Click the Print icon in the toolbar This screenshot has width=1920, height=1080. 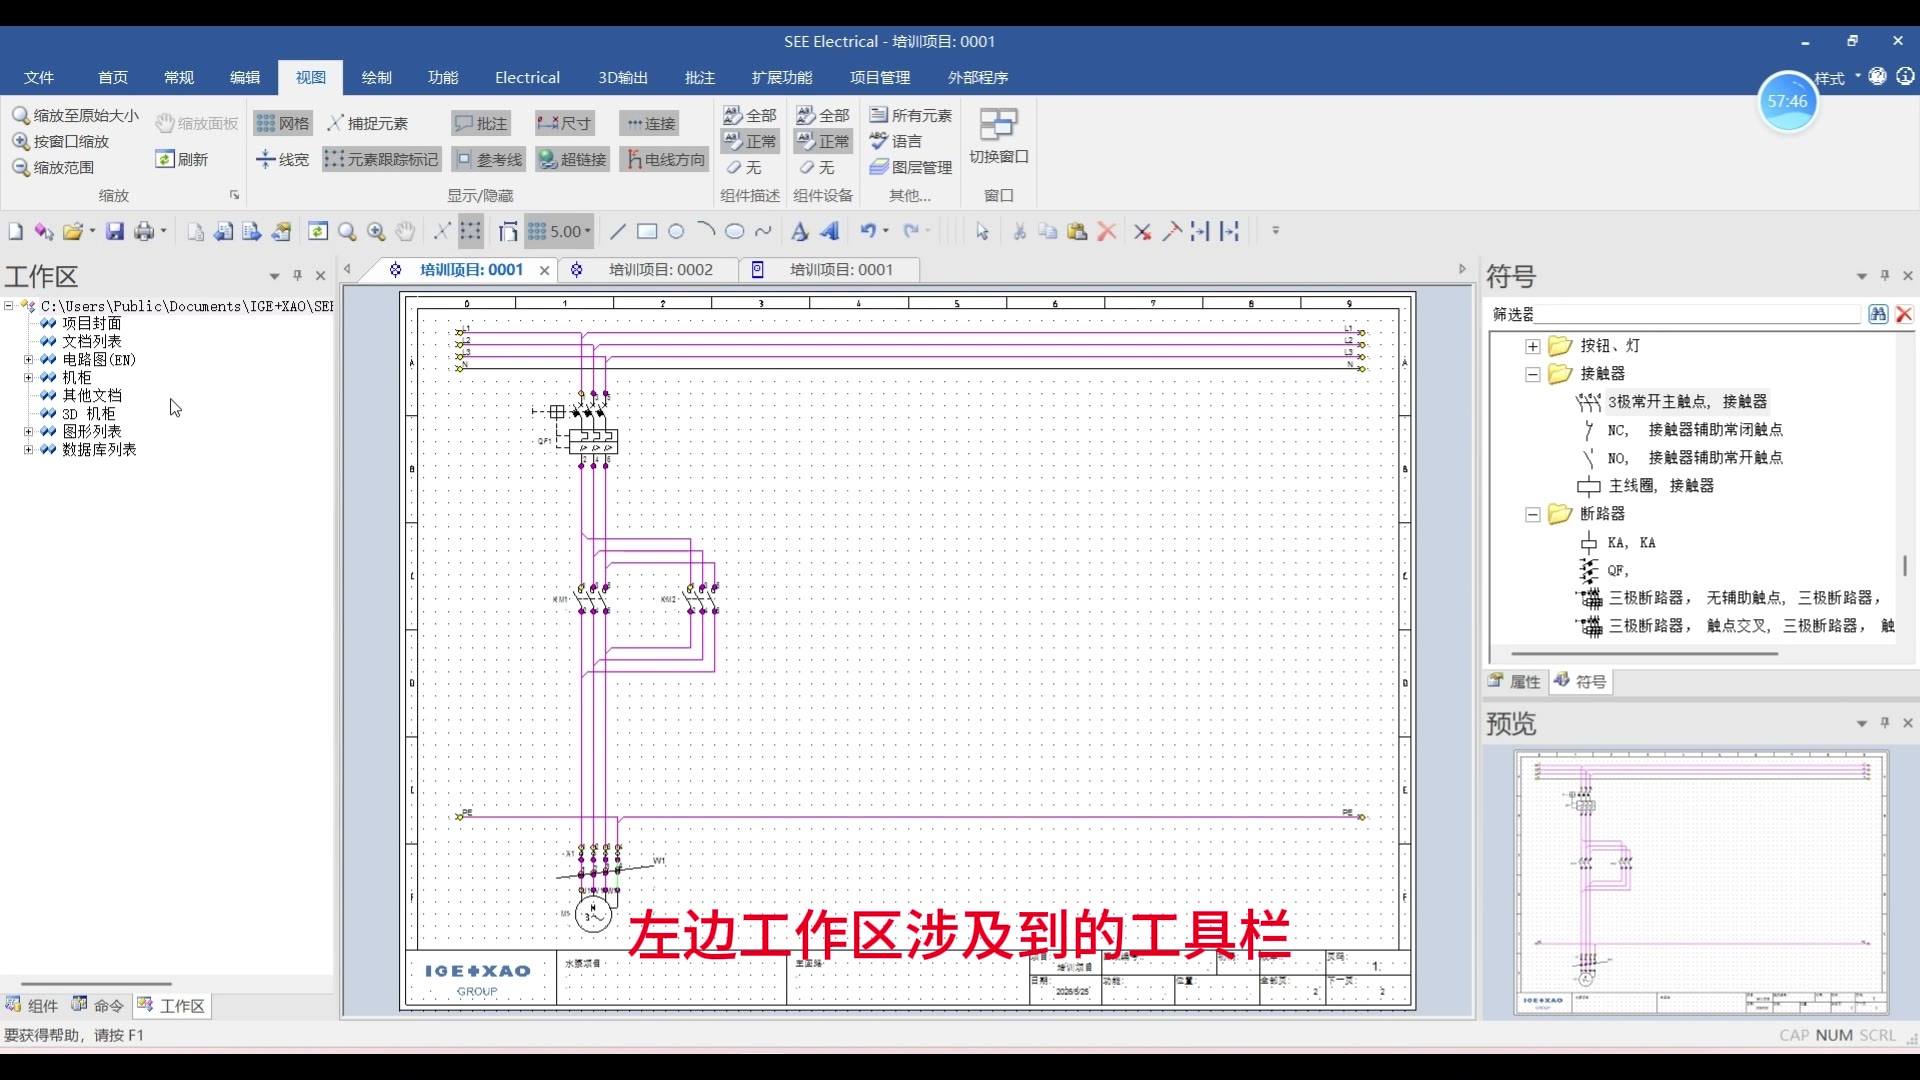[x=145, y=232]
